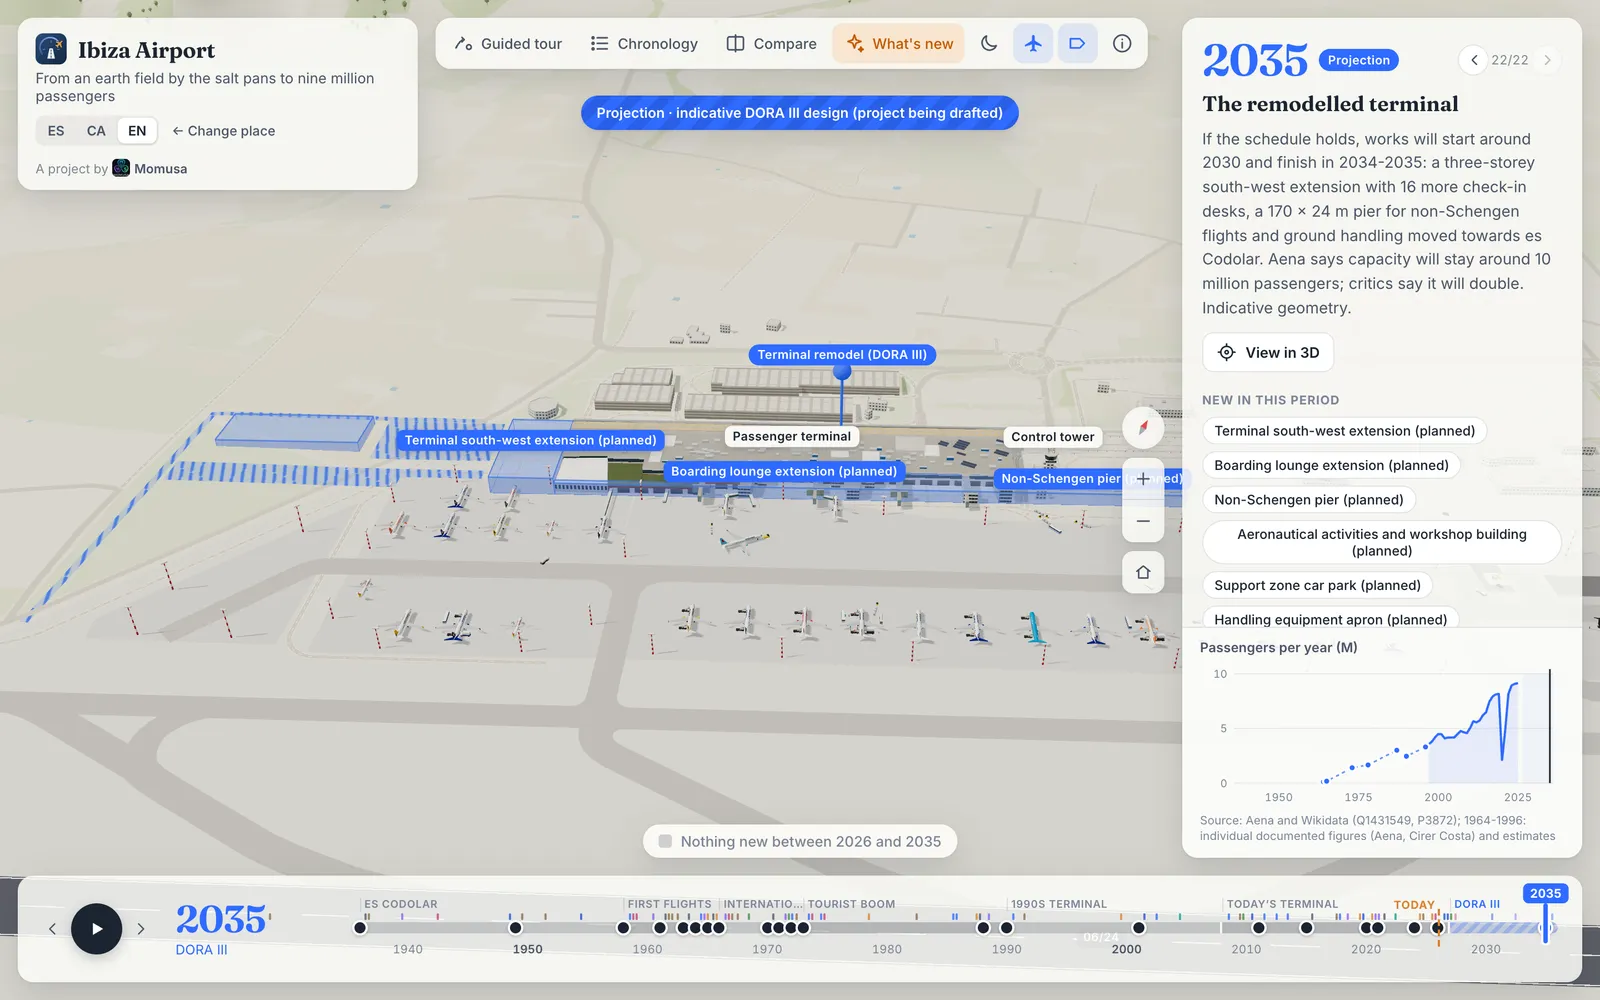Select EN language option
Image resolution: width=1600 pixels, height=1000 pixels.
(x=137, y=131)
